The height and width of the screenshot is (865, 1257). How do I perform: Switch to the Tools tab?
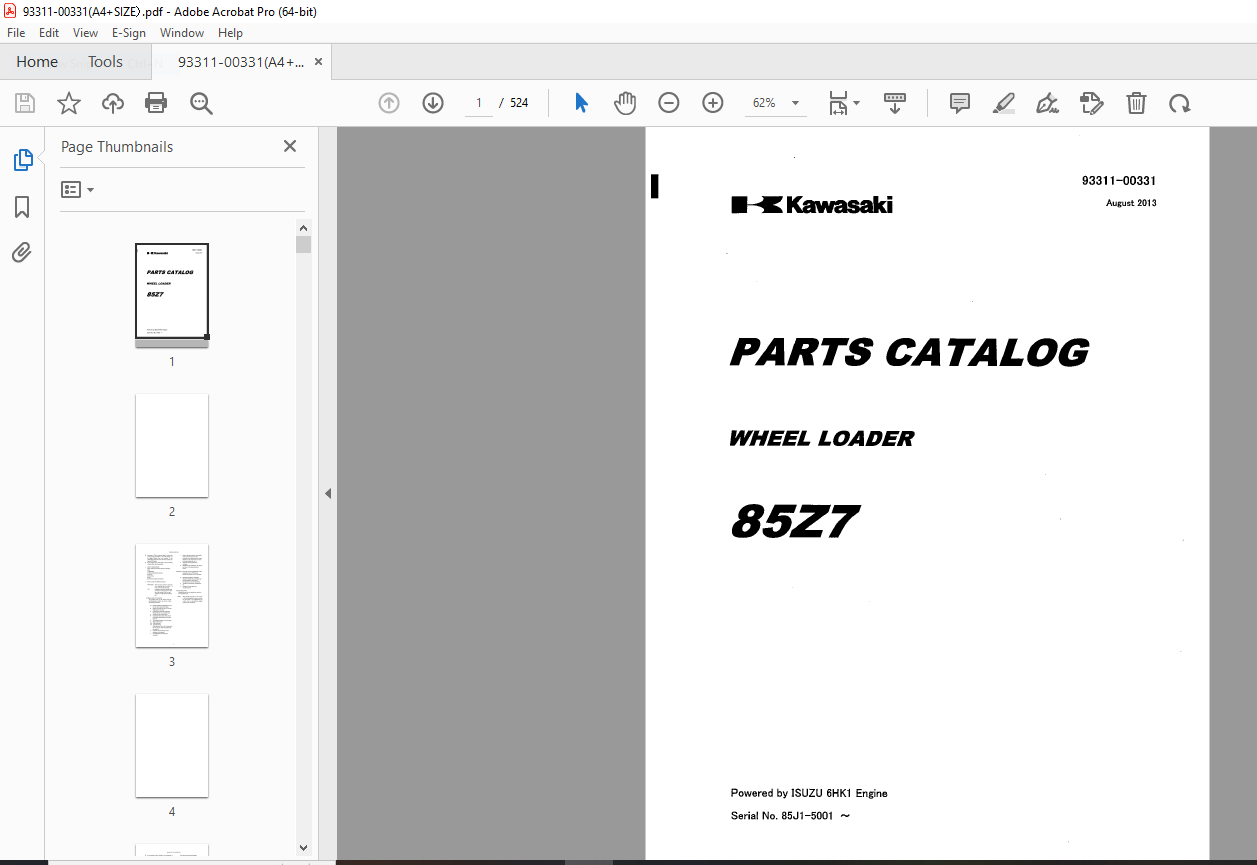point(105,62)
